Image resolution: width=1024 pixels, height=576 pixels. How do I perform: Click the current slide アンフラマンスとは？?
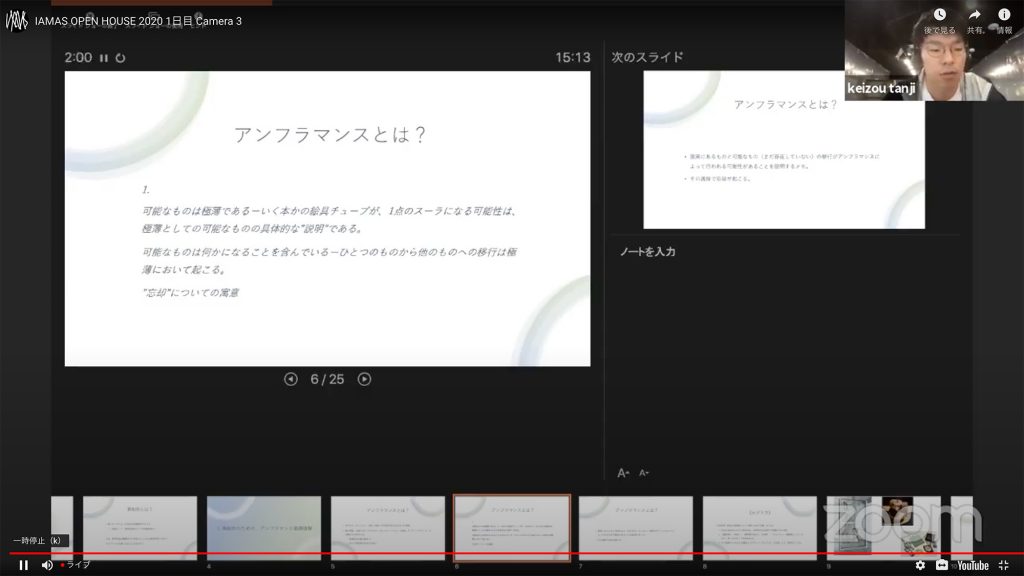coord(327,219)
